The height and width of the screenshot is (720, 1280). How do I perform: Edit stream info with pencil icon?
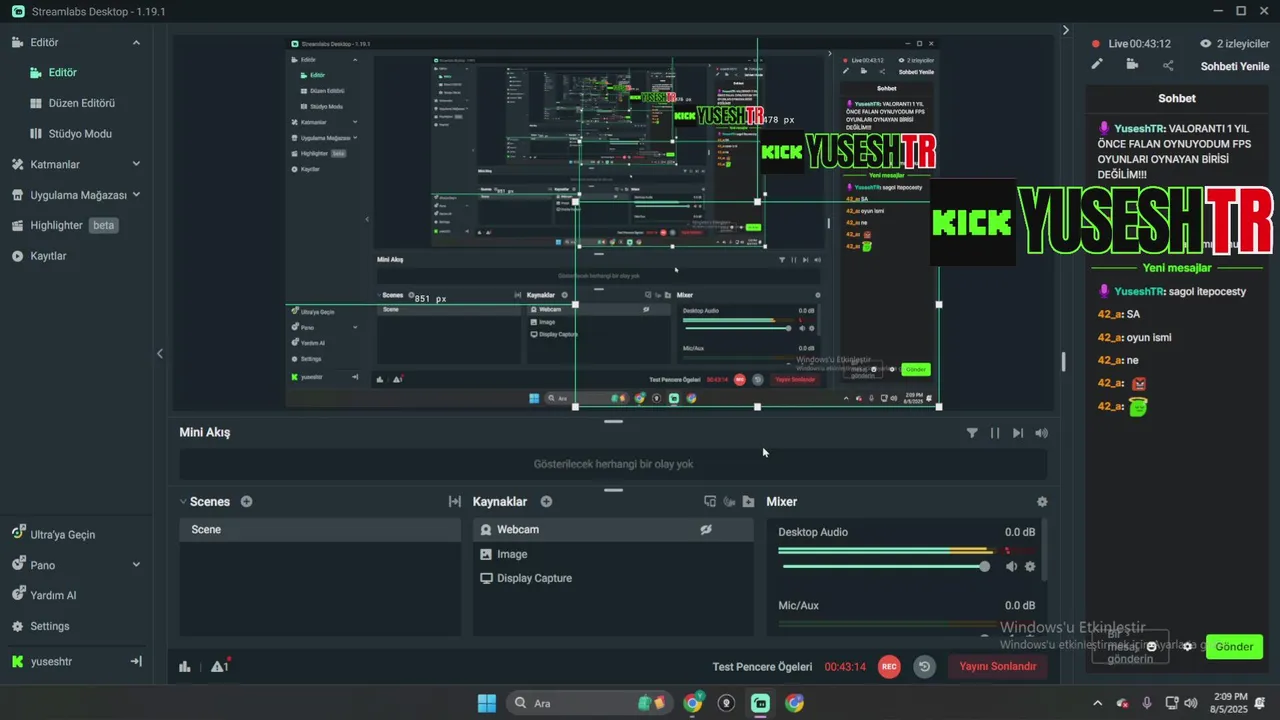[1097, 65]
